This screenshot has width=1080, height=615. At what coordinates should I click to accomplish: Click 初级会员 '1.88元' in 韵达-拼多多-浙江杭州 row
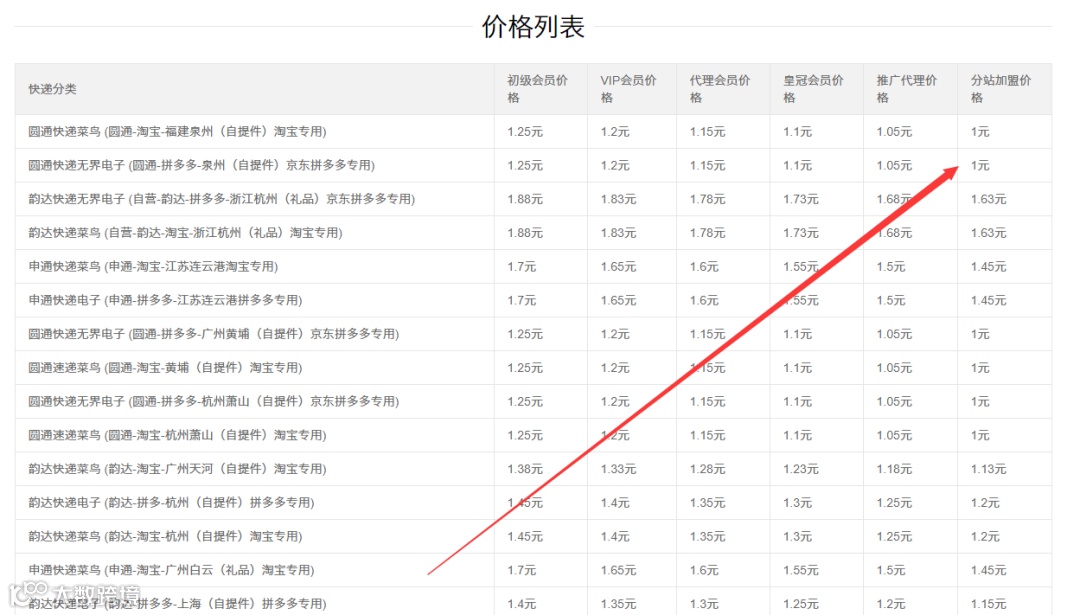[x=525, y=199]
